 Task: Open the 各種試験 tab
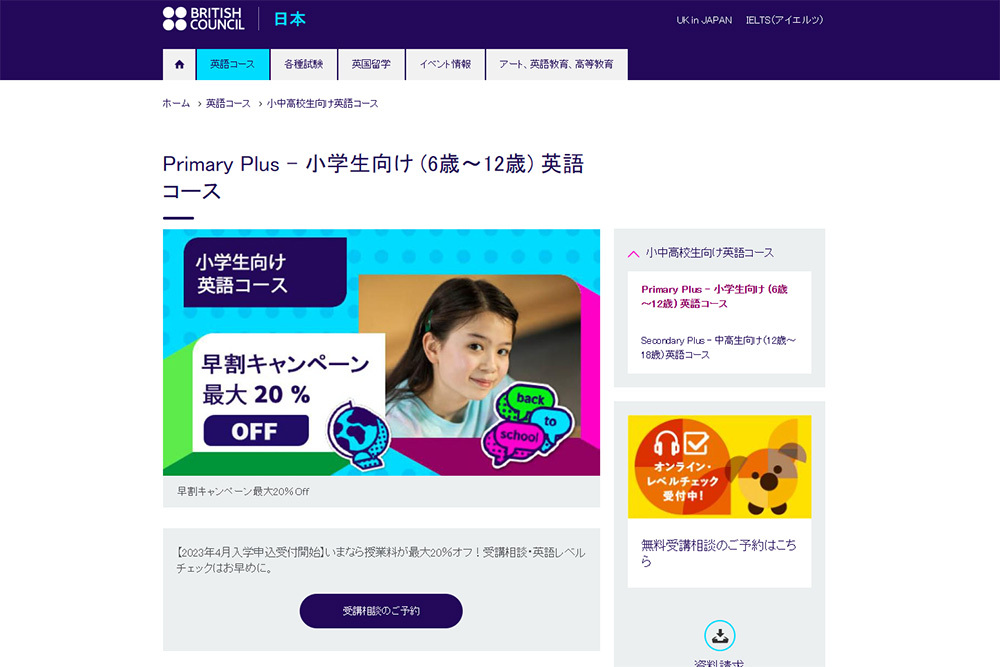[x=304, y=64]
